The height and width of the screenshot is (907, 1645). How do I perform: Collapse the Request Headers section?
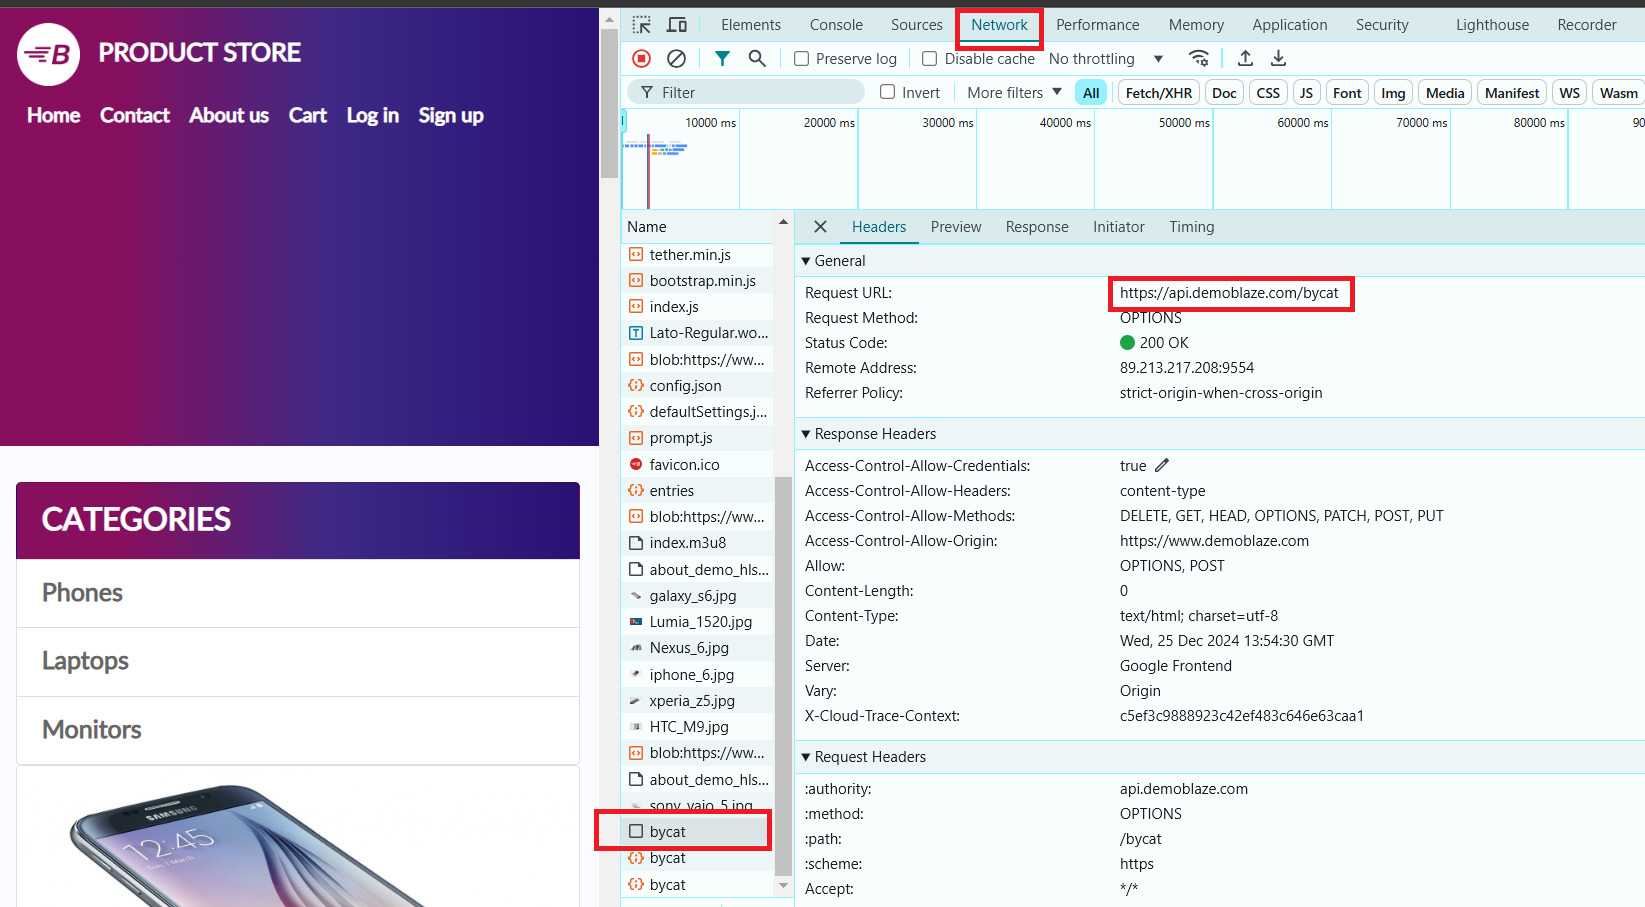[865, 757]
